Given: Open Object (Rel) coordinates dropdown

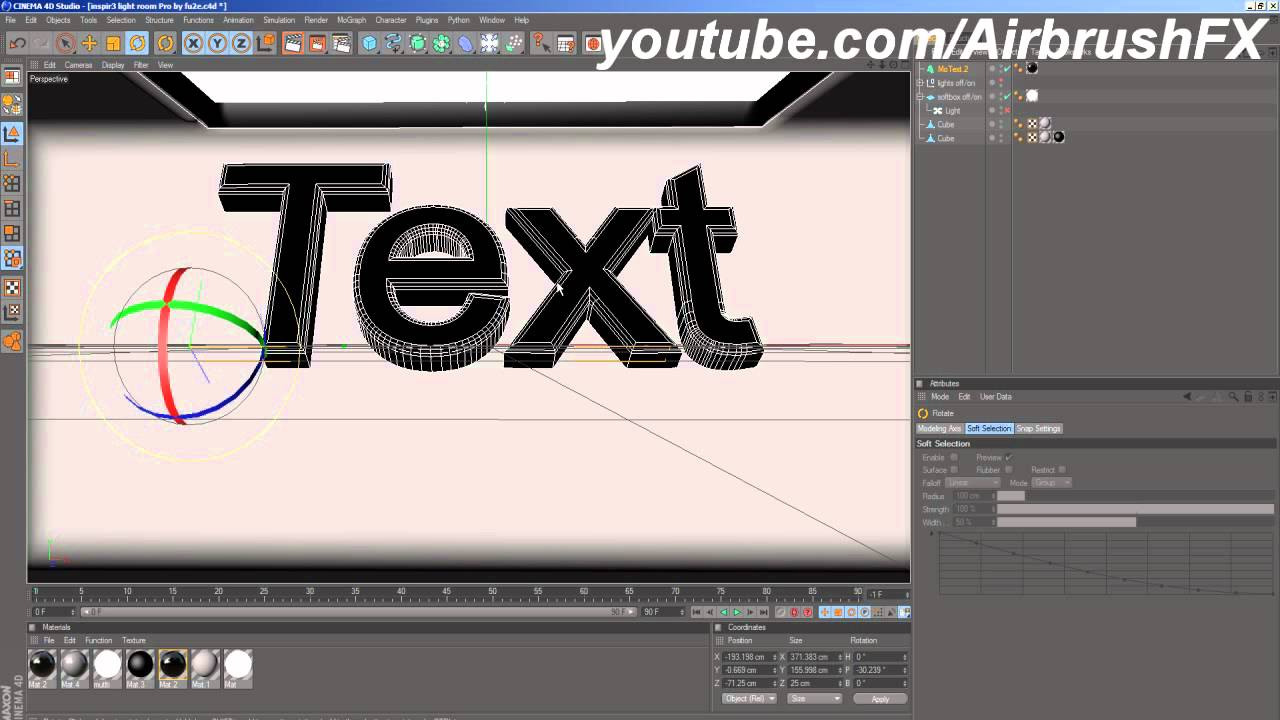Looking at the screenshot, I should tap(748, 698).
